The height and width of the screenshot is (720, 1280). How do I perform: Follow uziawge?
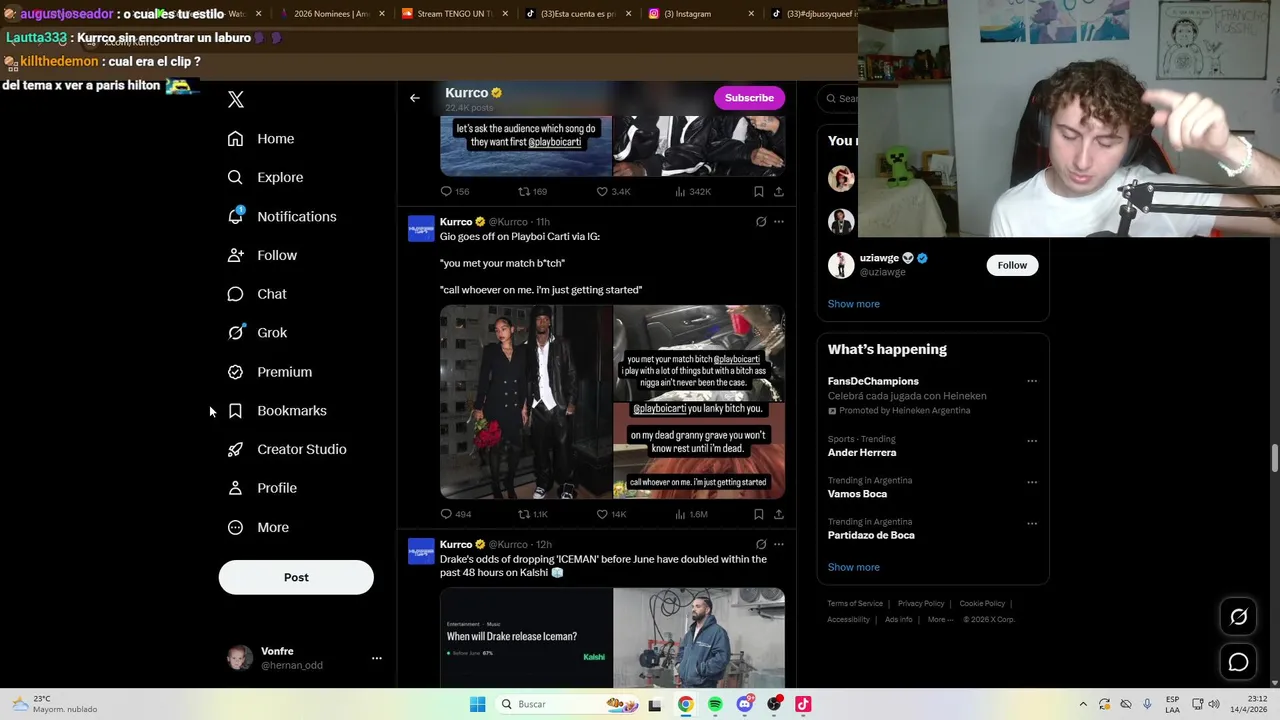pos(1012,265)
